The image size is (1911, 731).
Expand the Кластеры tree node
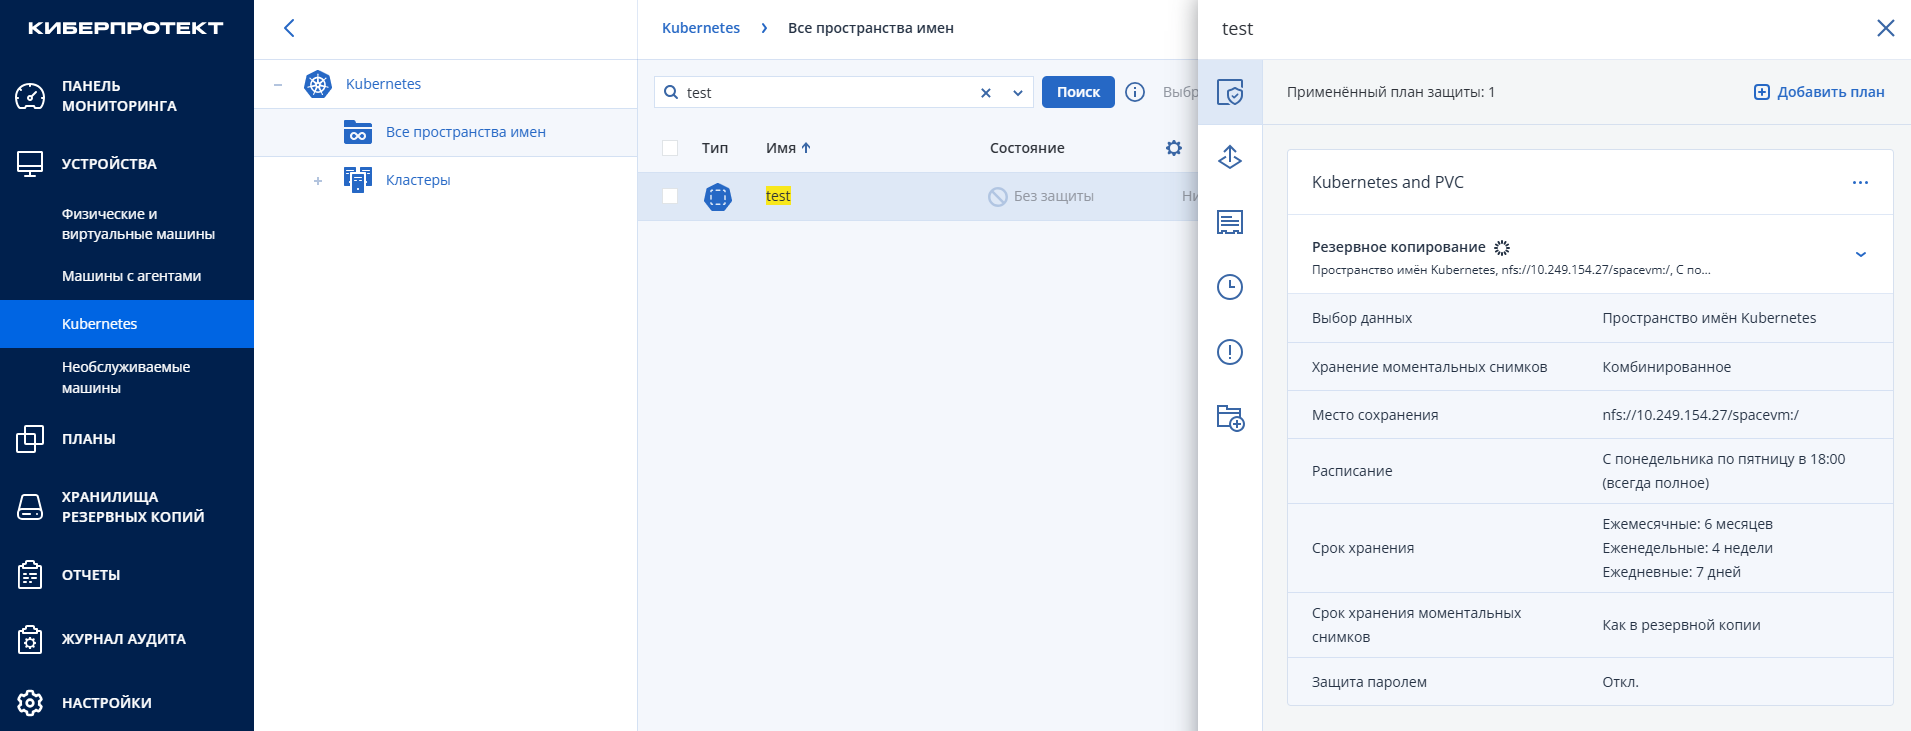pyautogui.click(x=318, y=181)
